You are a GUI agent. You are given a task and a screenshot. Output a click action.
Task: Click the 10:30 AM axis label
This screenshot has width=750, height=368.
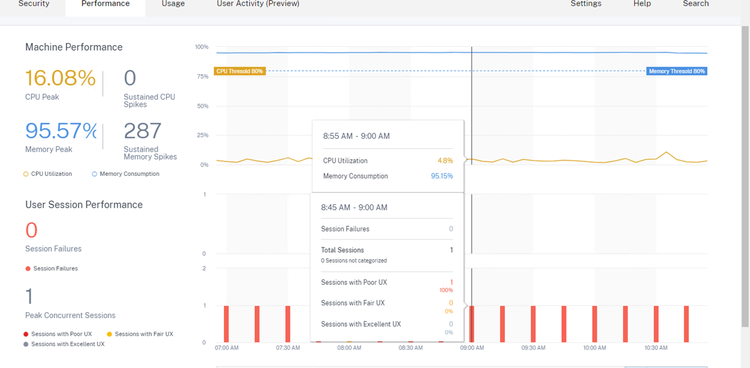click(x=655, y=348)
